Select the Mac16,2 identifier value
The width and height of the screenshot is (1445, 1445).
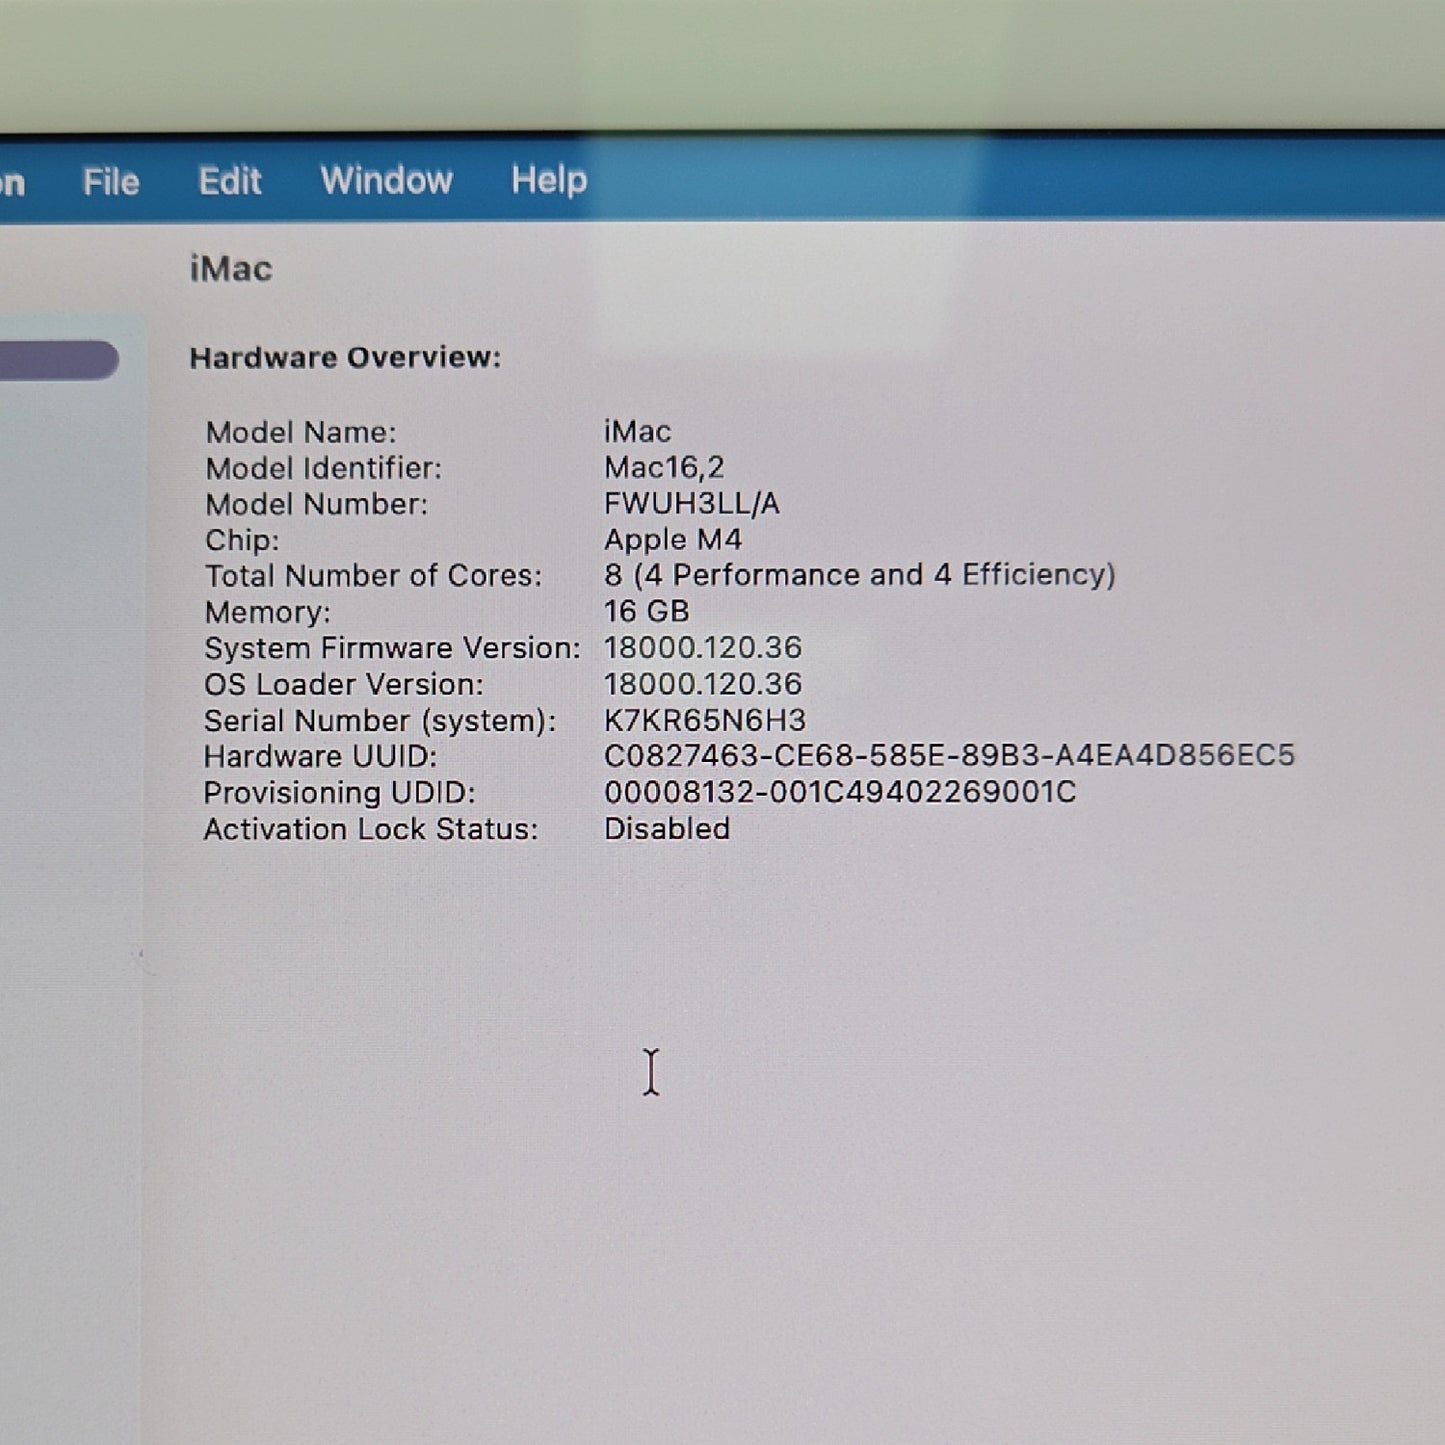(x=664, y=467)
